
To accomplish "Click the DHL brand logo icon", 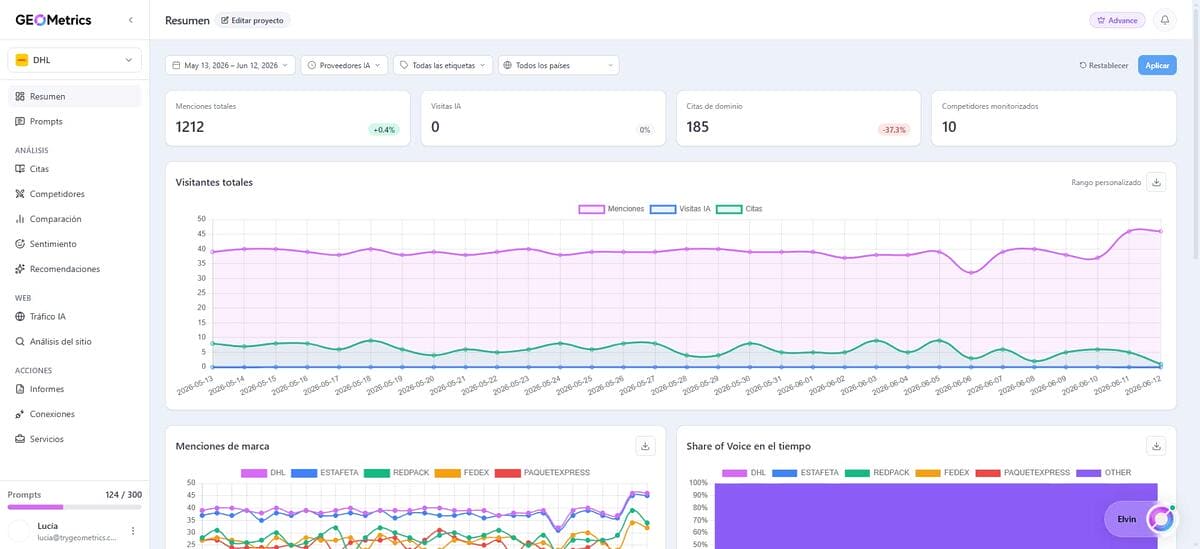I will 22,60.
